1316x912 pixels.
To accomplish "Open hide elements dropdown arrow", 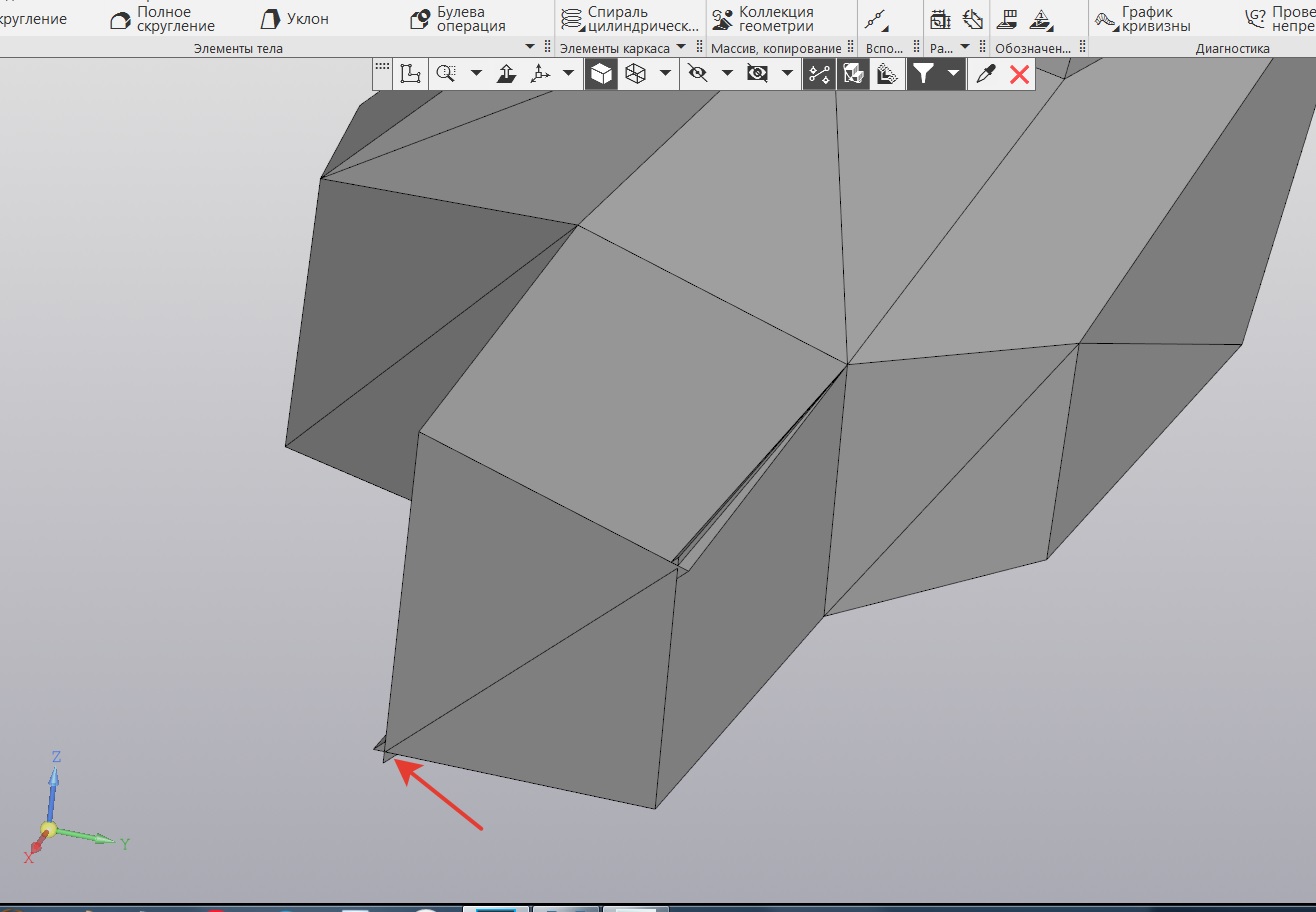I will (727, 73).
